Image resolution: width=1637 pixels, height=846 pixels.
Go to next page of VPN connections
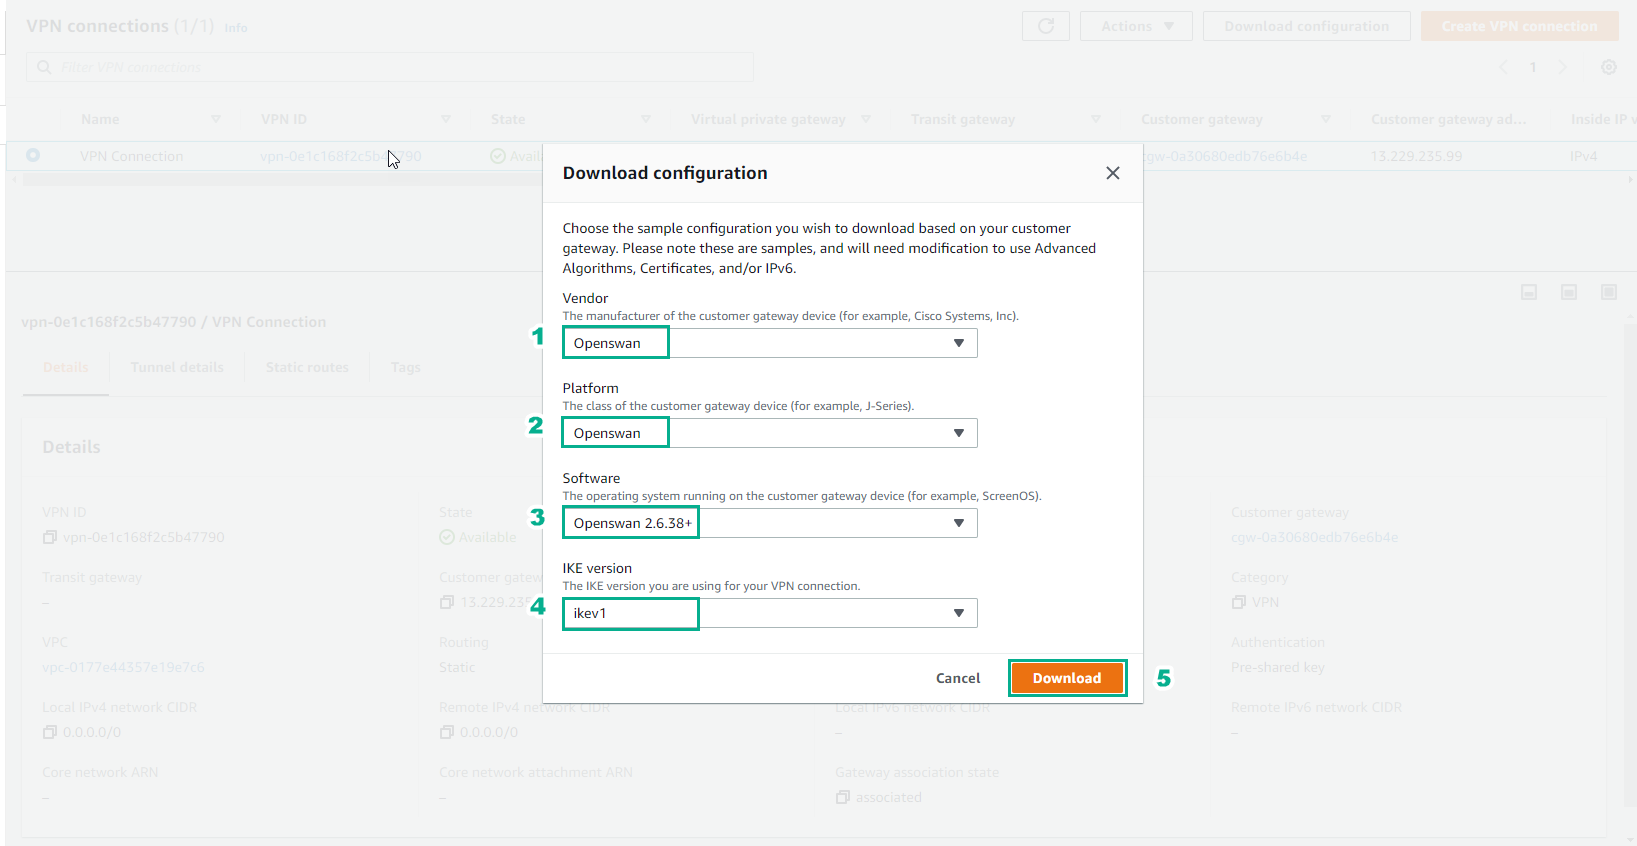coord(1562,67)
